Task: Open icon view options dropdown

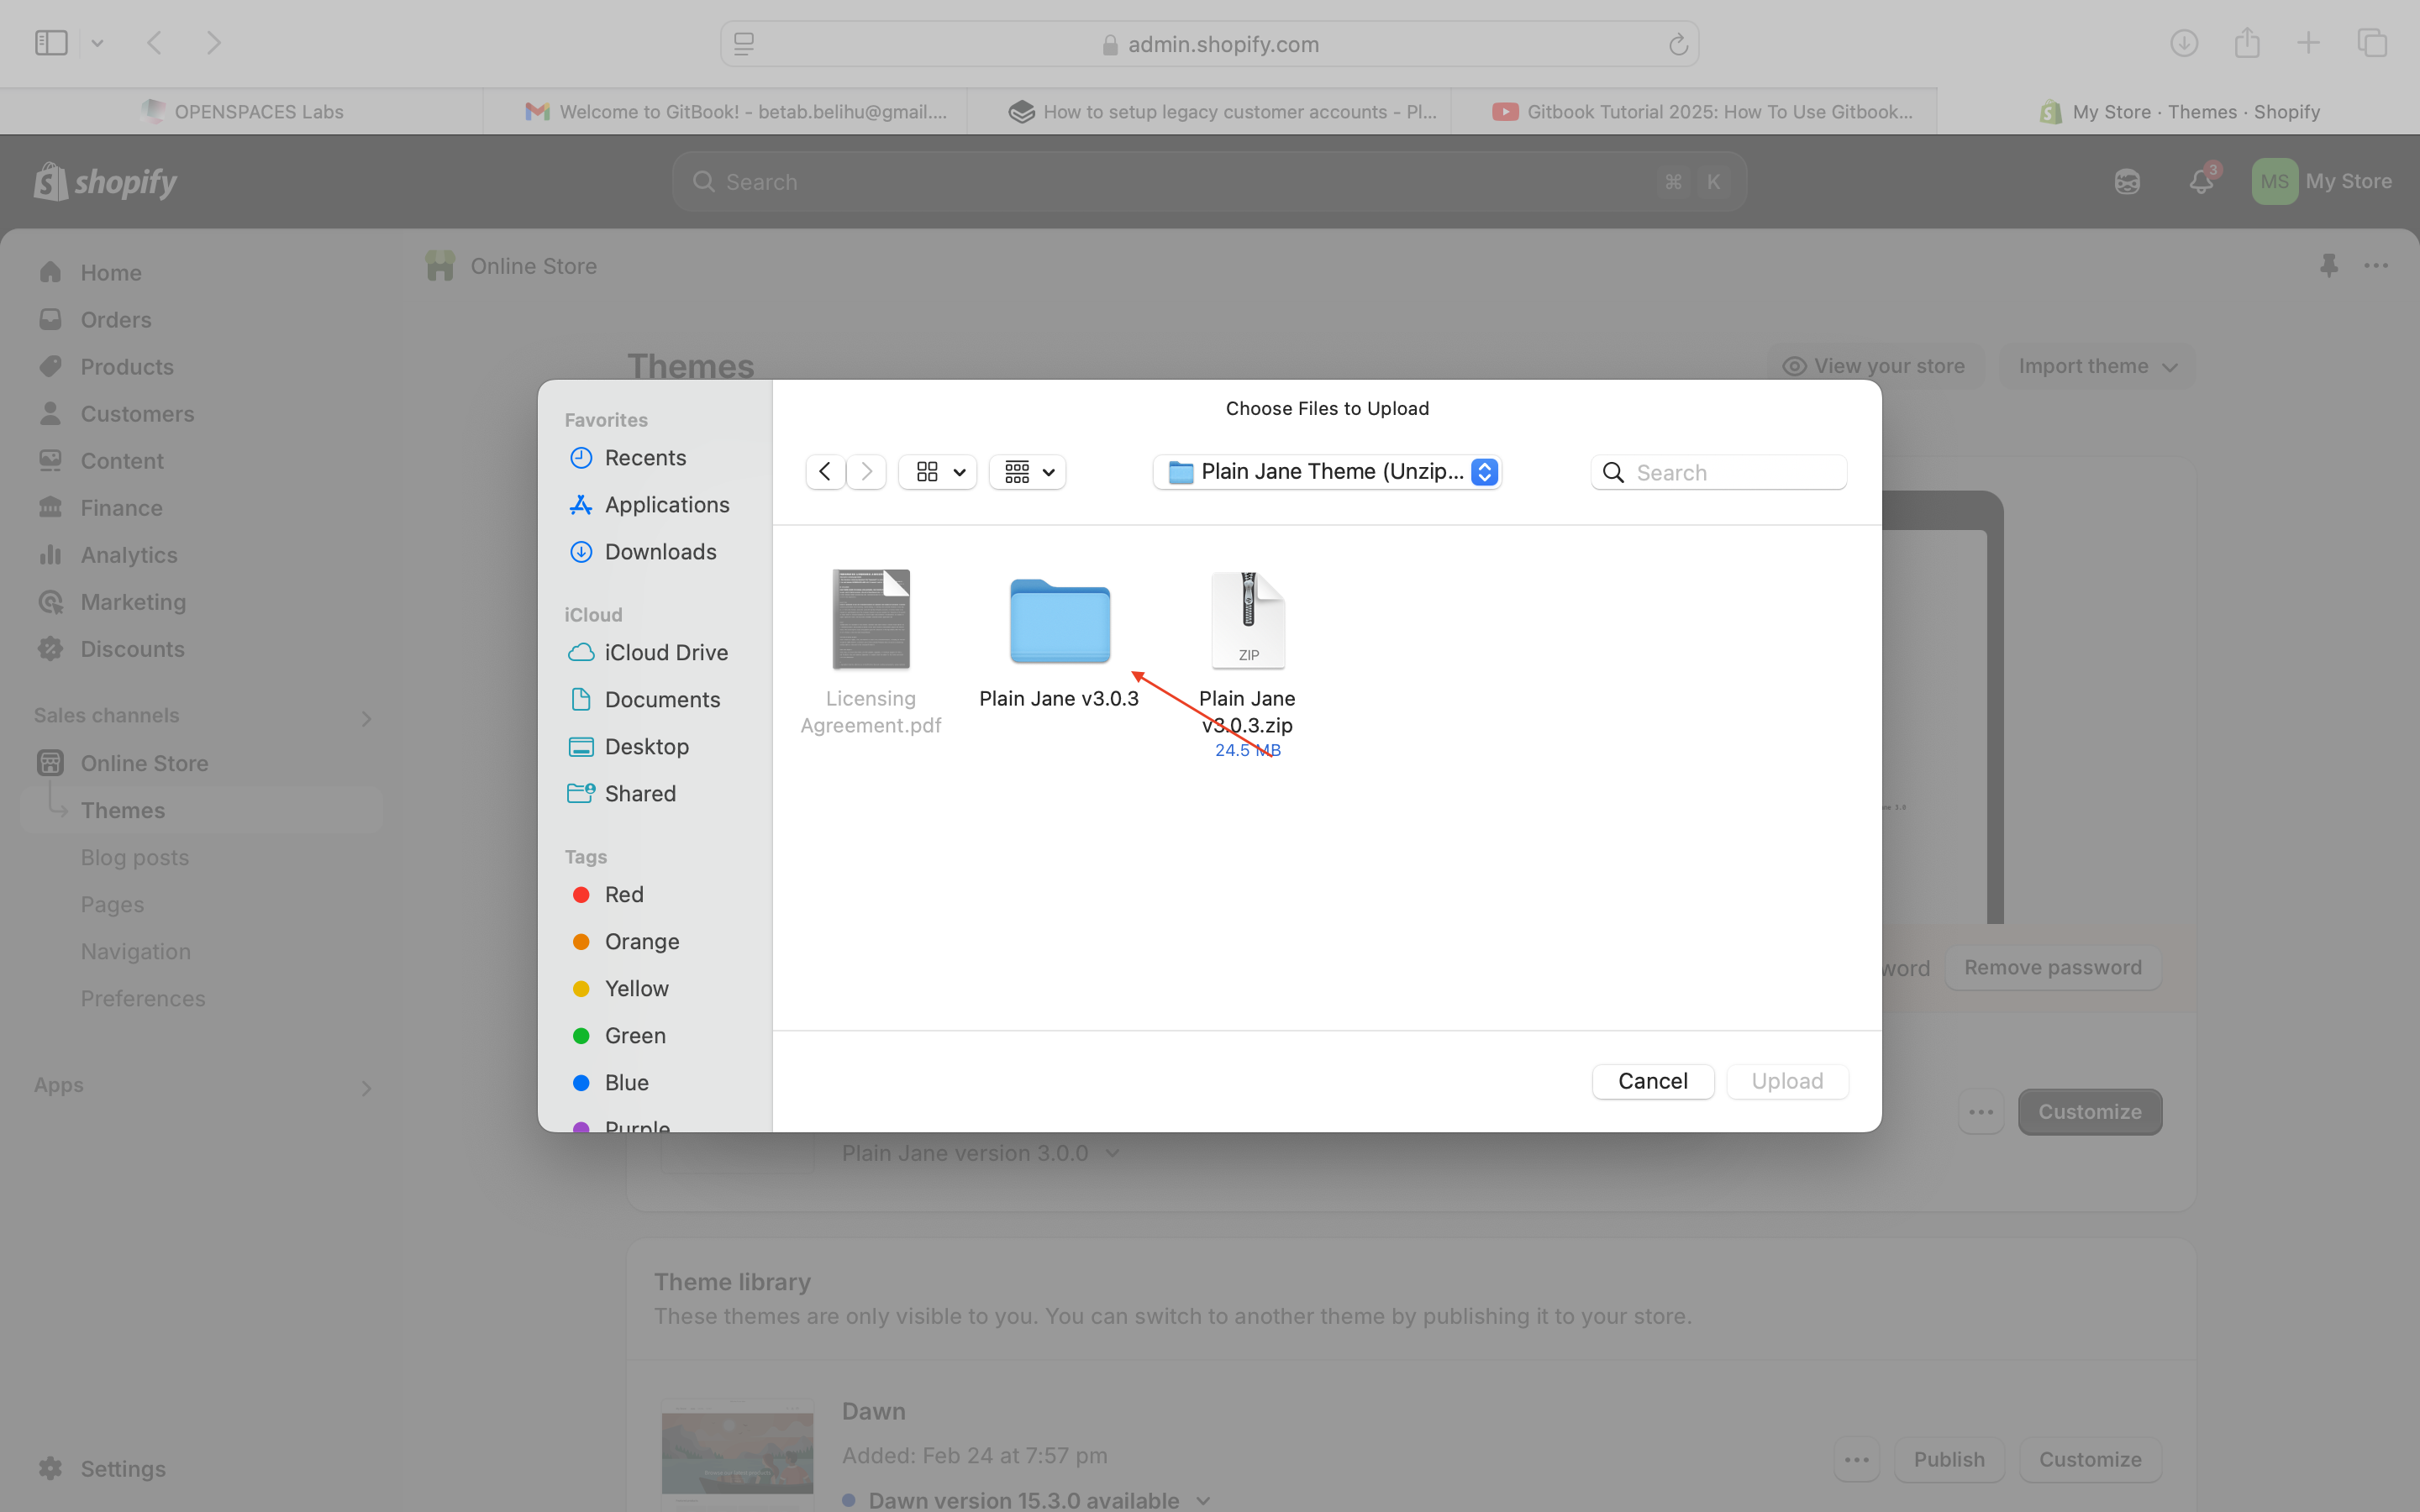Action: click(x=938, y=472)
